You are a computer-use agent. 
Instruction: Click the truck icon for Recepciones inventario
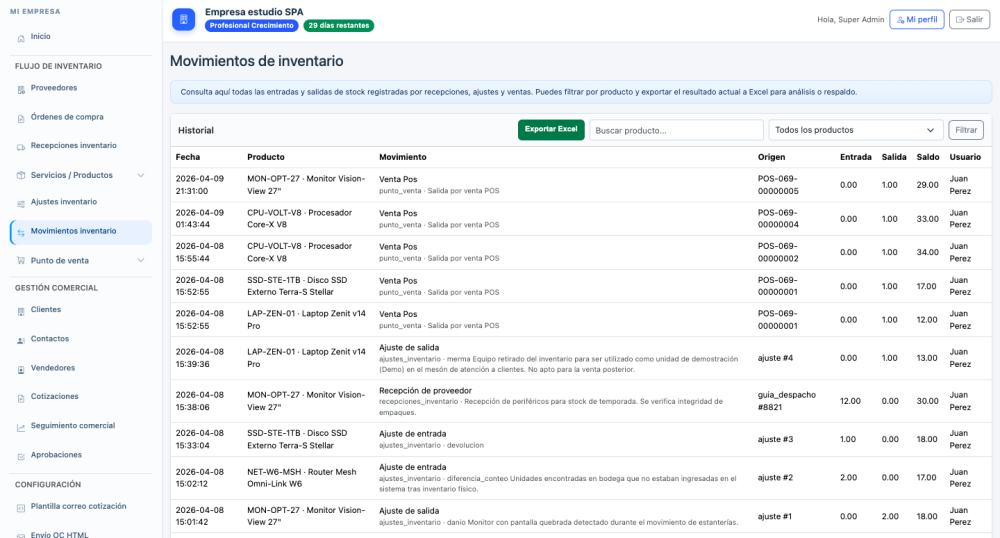[x=21, y=146]
